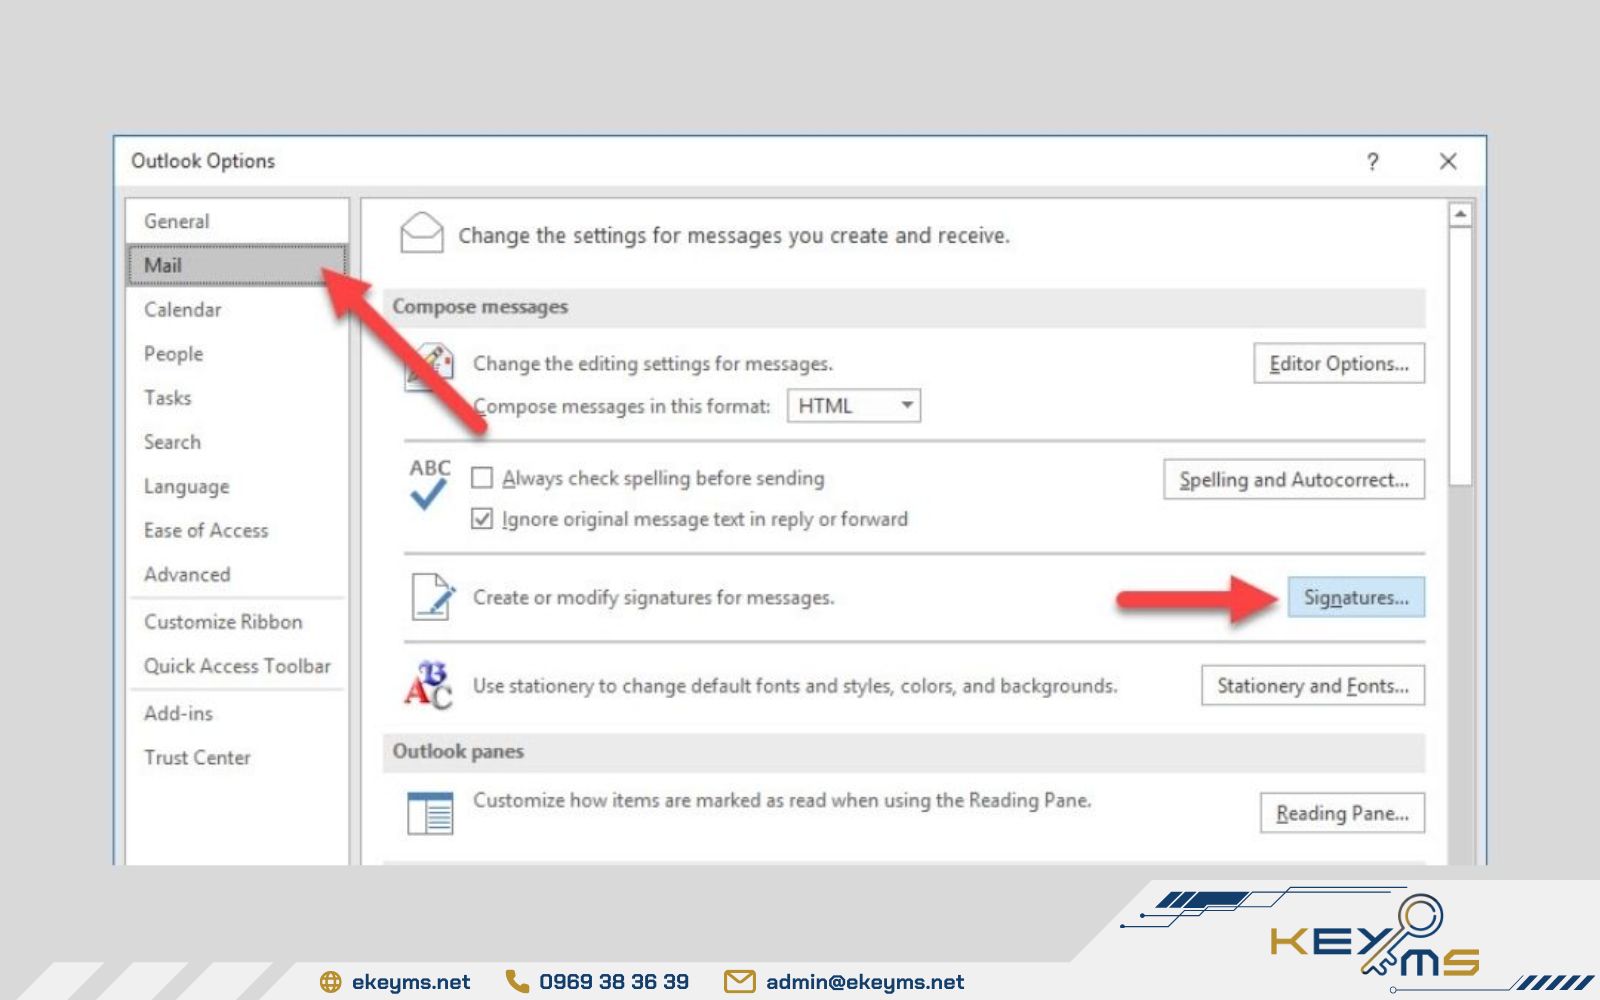Uncheck Ignore original message text option
Screen dimensions: 1600x1000
pyautogui.click(x=482, y=519)
